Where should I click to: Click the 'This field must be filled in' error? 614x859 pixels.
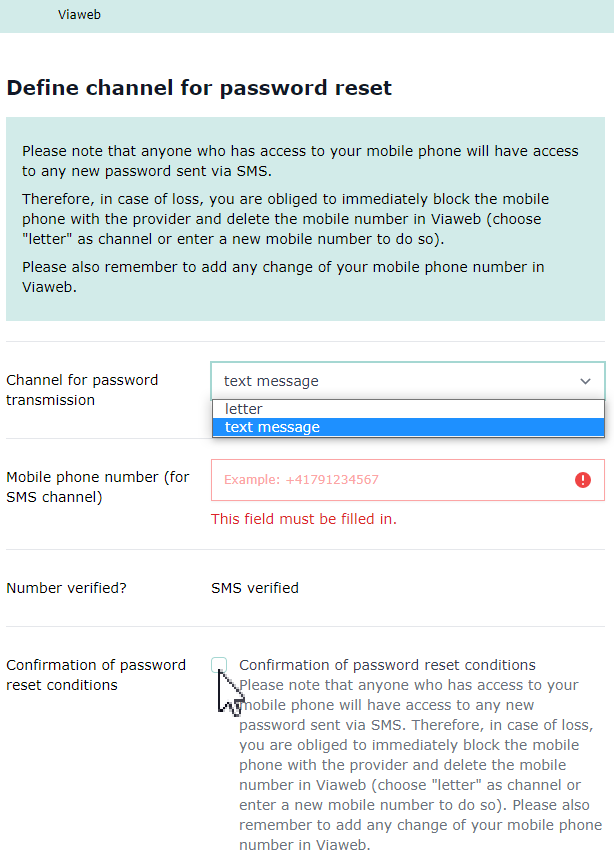[x=304, y=519]
